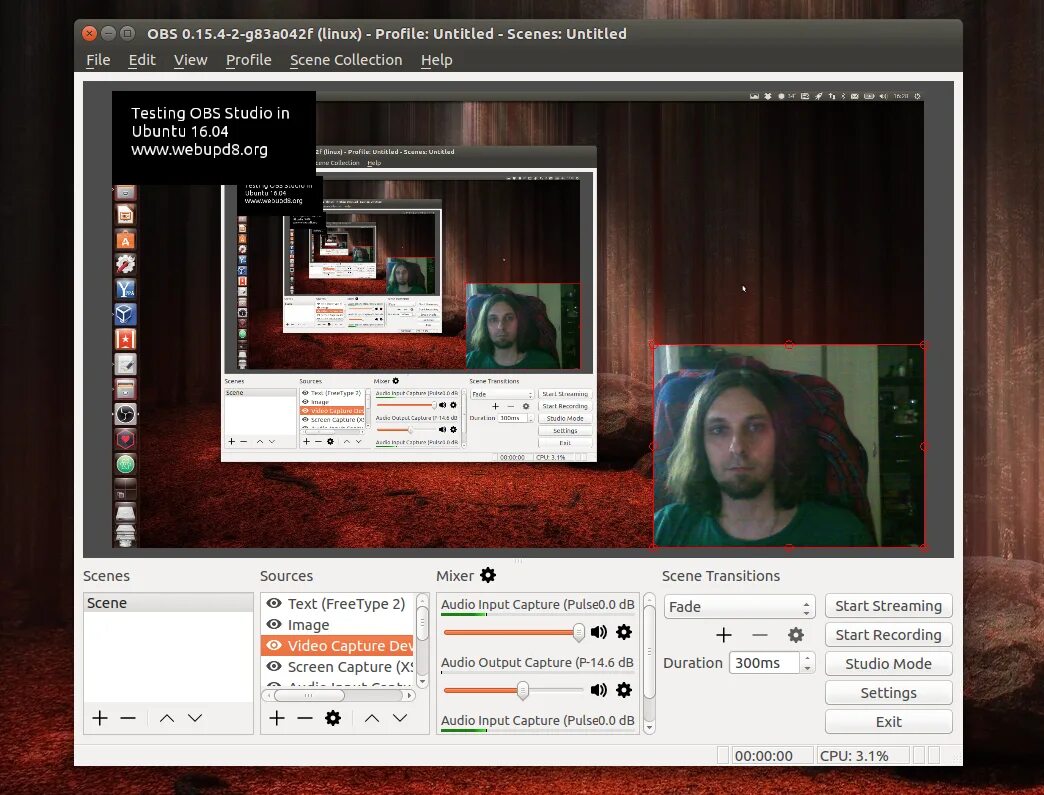Adjust first Audio Input Capture volume slider
The image size is (1044, 795).
(x=513, y=633)
